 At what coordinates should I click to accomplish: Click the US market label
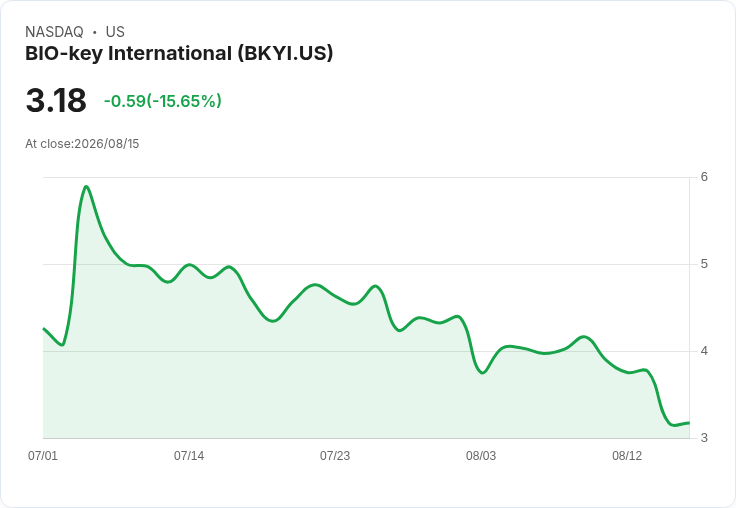tap(115, 32)
